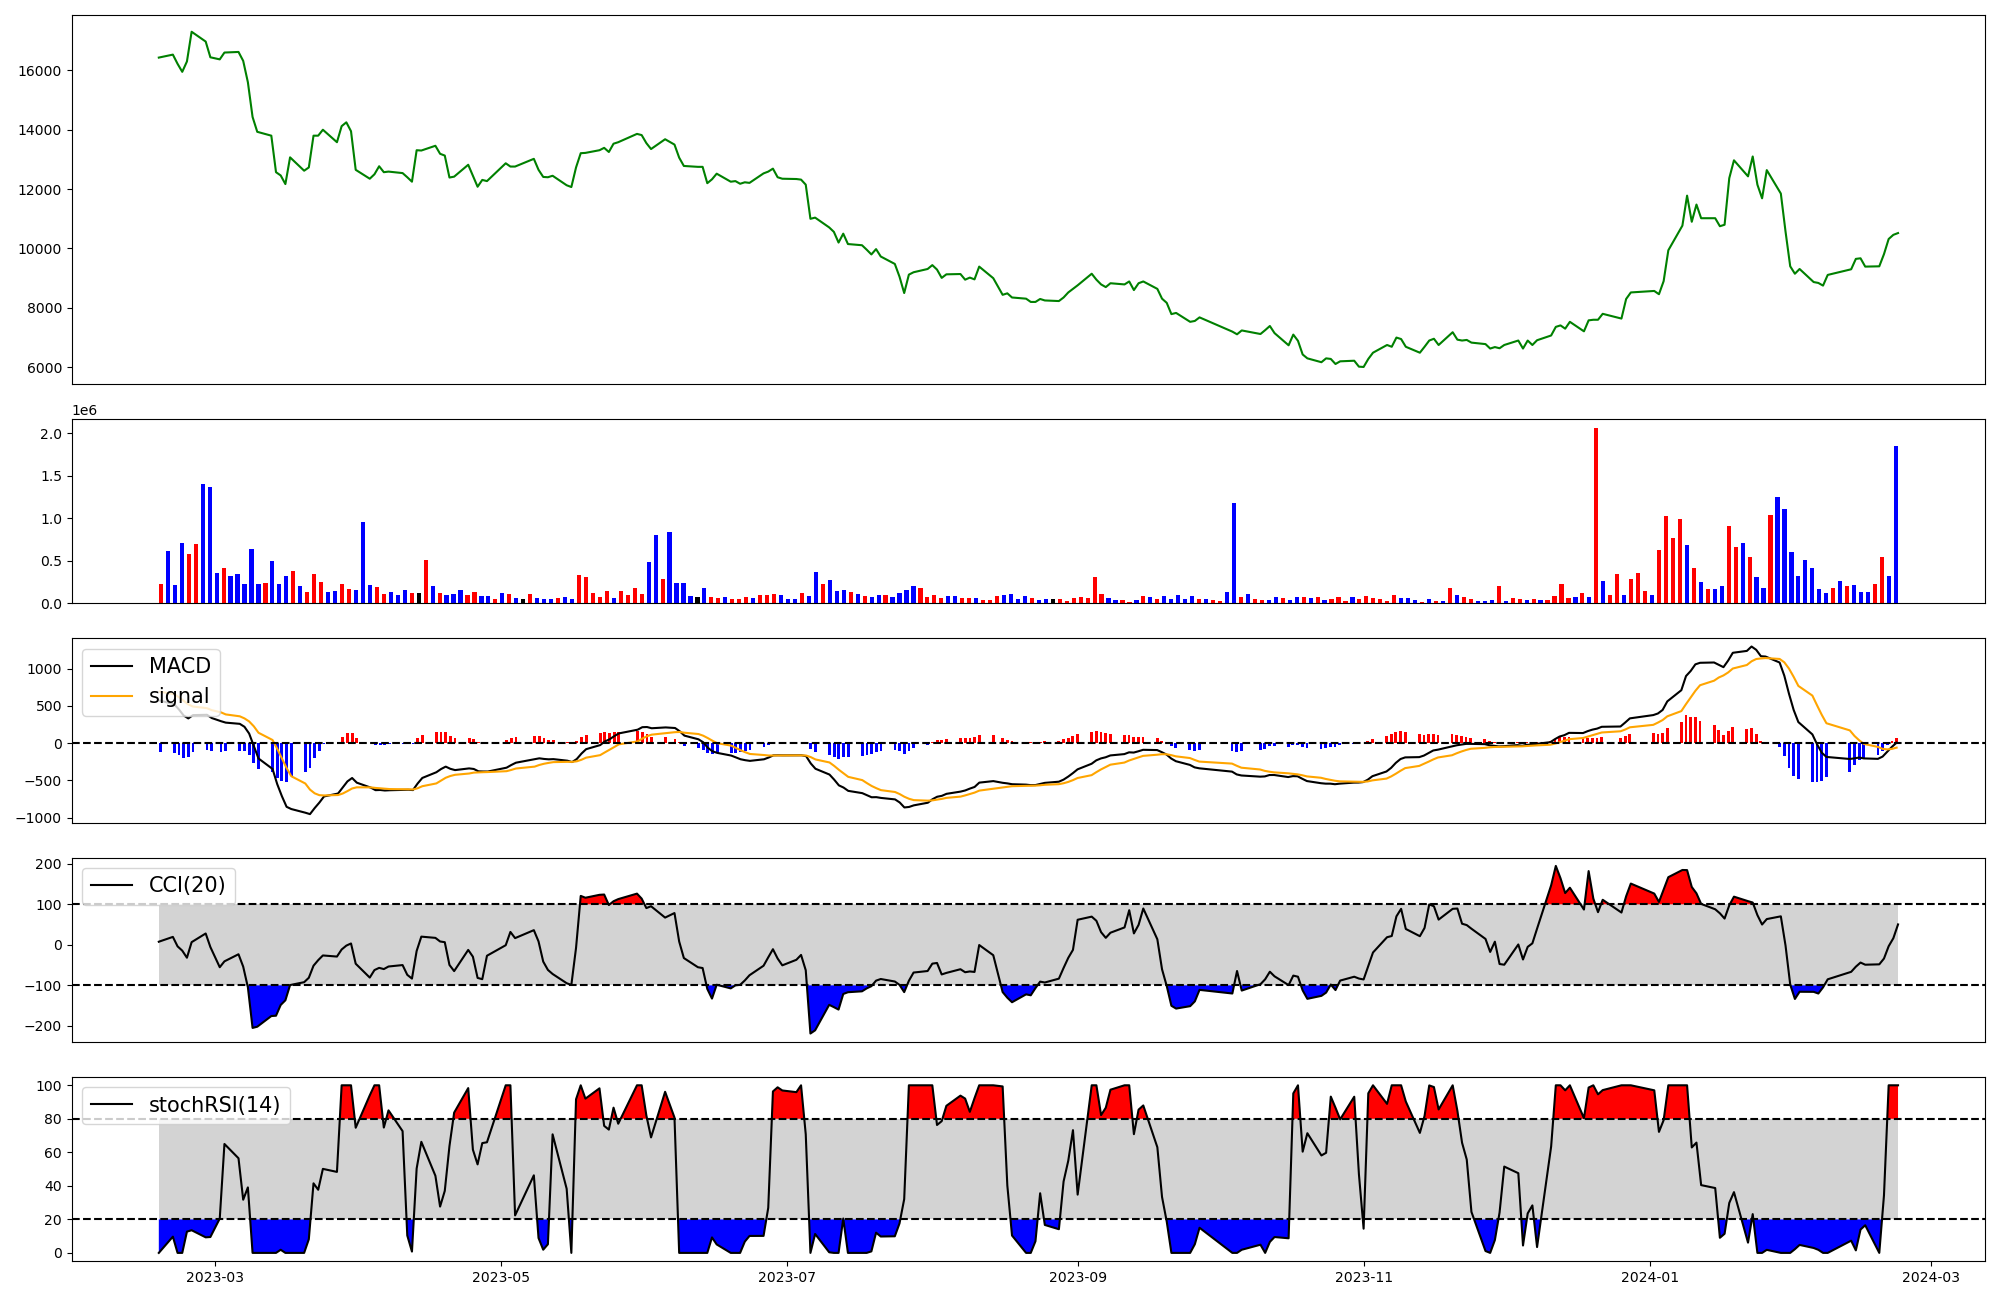Click the CCI(20) legend label
Image resolution: width=2000 pixels, height=1300 pixels.
coord(186,885)
